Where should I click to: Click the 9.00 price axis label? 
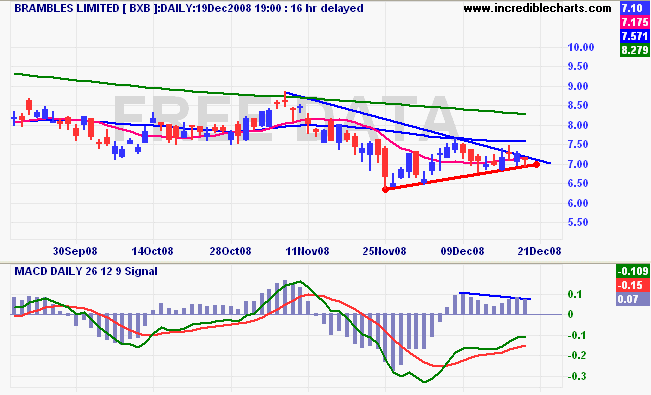click(x=578, y=86)
